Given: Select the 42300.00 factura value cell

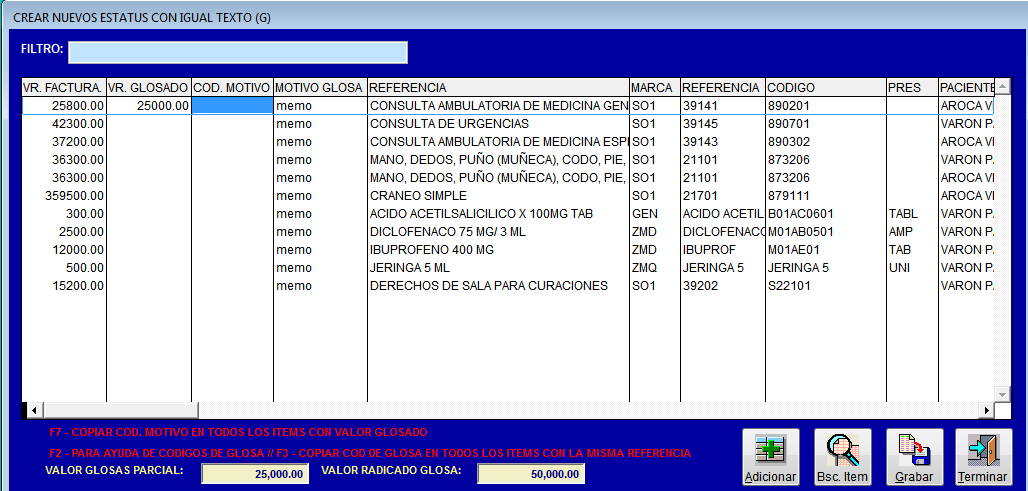Looking at the screenshot, I should pyautogui.click(x=64, y=124).
